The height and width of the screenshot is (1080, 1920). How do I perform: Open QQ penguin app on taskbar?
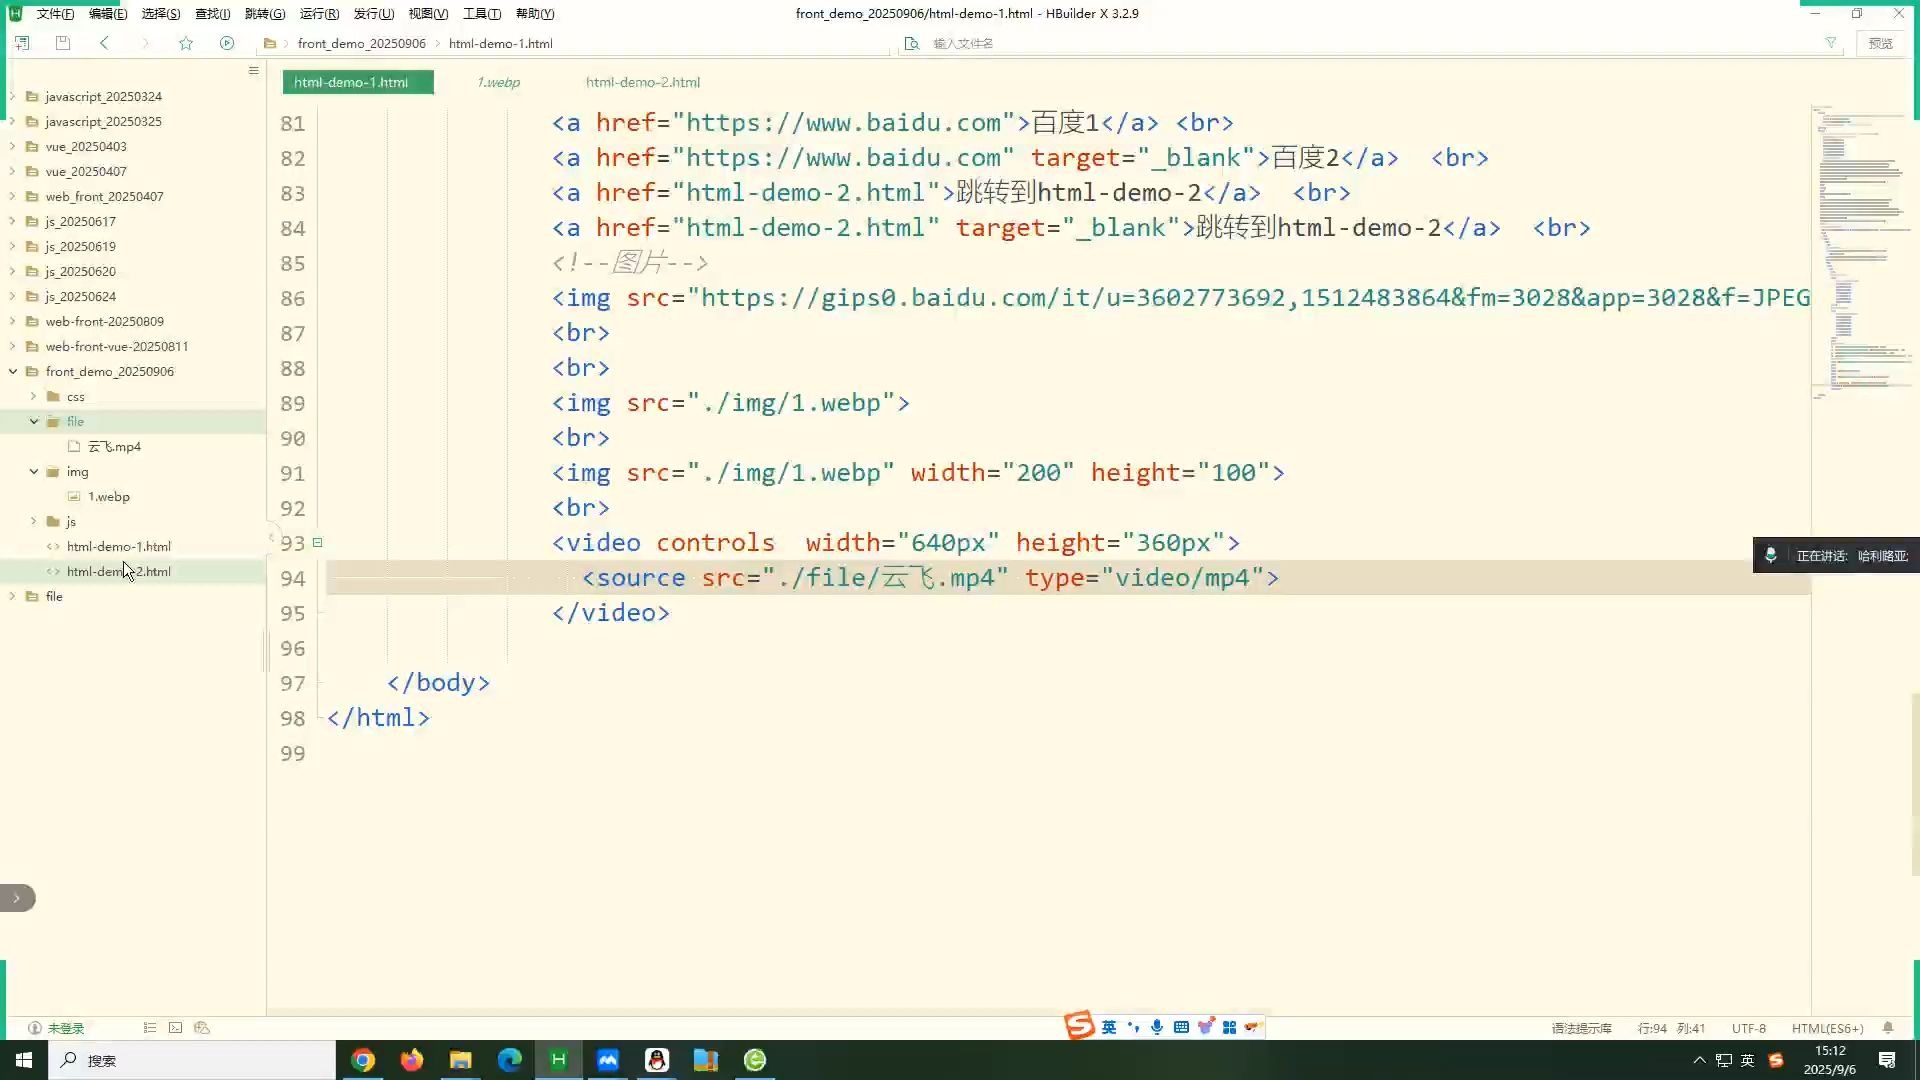657,1060
